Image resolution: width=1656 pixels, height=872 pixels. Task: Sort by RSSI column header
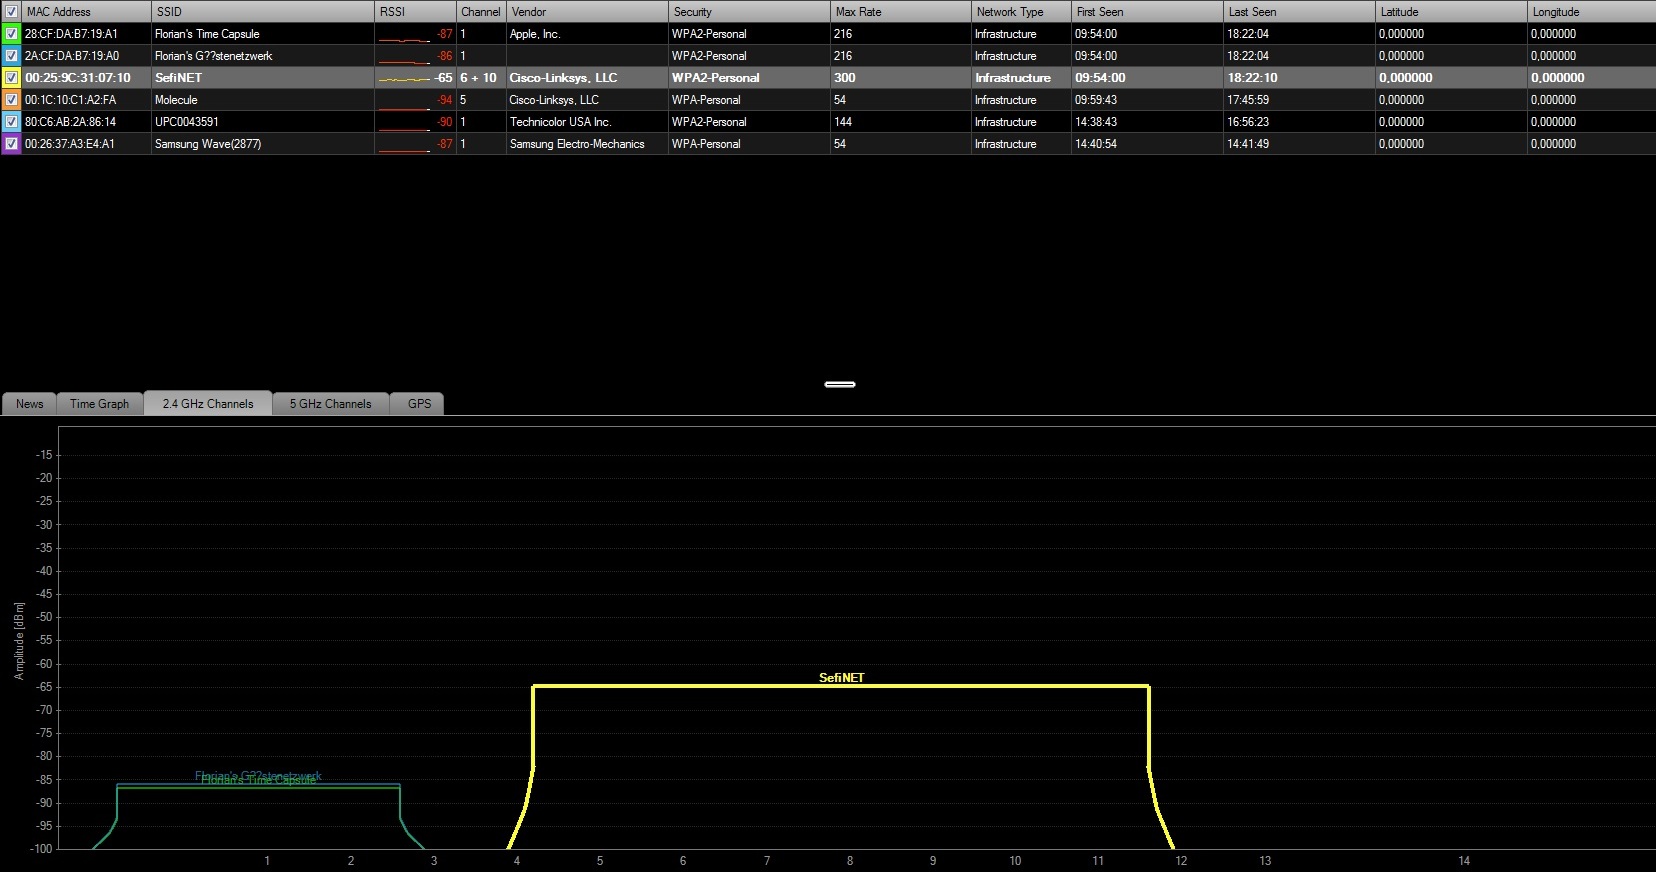pos(415,12)
